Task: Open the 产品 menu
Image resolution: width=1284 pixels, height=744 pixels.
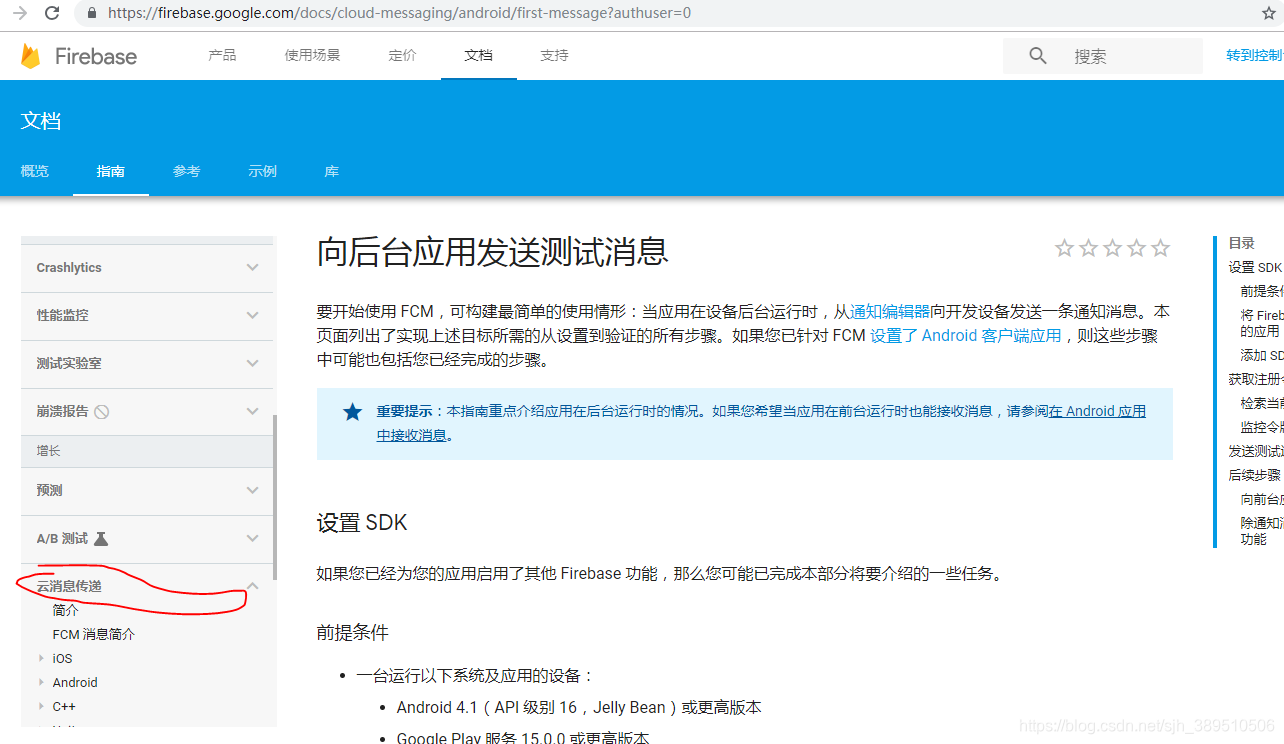Action: tap(222, 55)
